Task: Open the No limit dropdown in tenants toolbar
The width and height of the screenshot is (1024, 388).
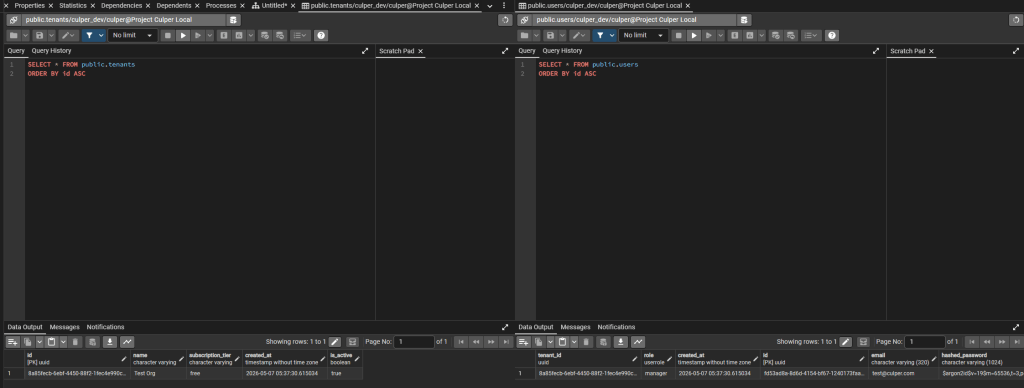Action: point(133,35)
